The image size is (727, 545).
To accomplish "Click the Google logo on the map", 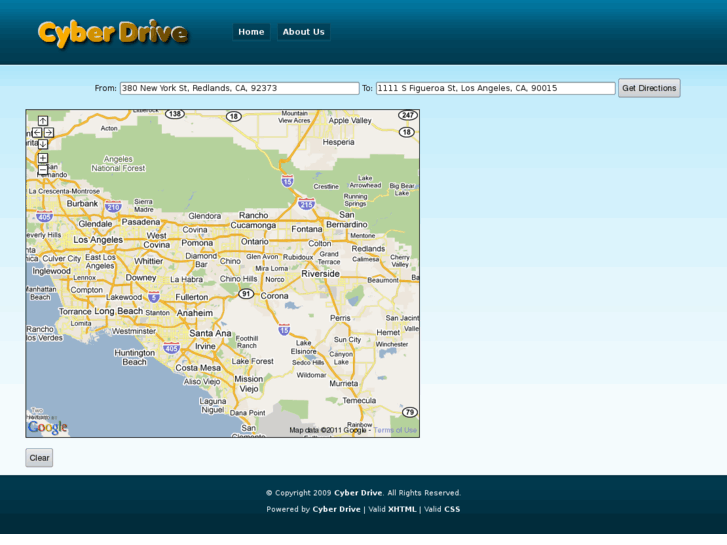I will [48, 427].
